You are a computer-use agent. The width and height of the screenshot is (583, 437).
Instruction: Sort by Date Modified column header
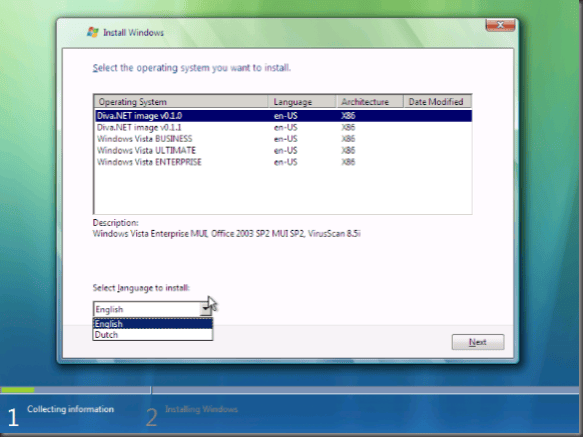click(437, 102)
